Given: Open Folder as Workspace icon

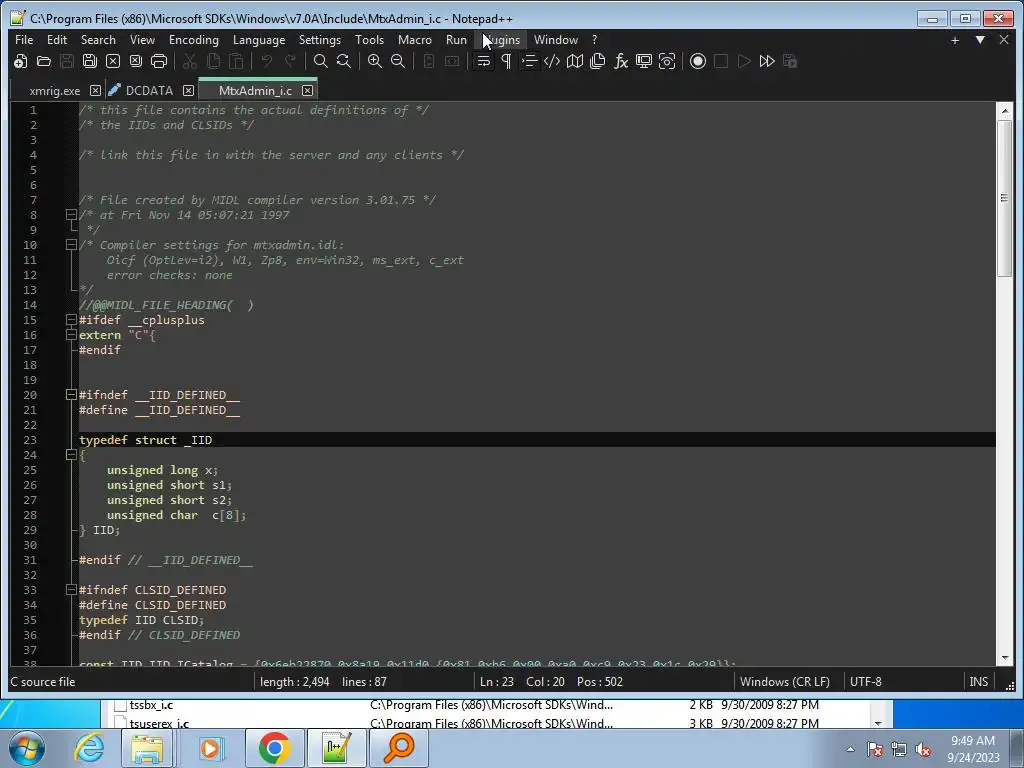Looking at the screenshot, I should pos(644,61).
